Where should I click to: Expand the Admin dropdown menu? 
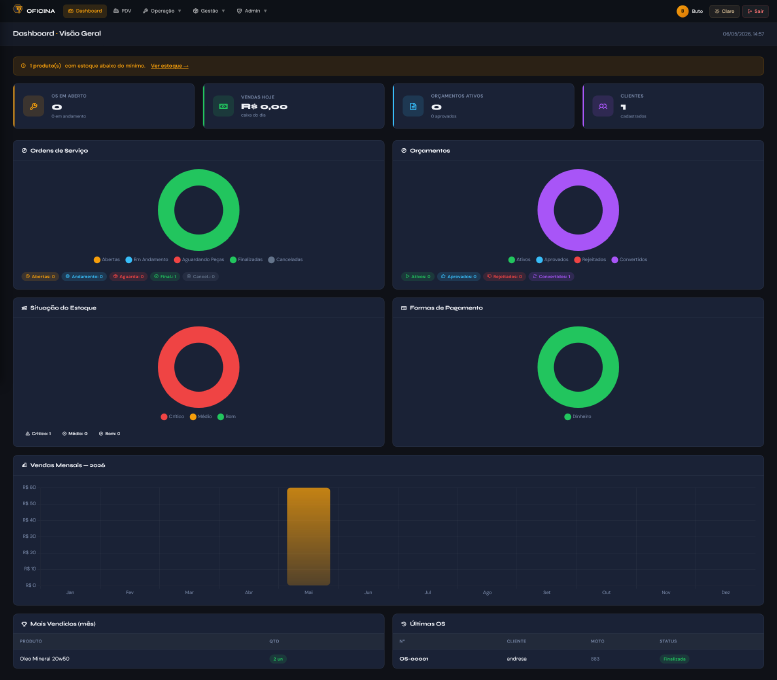coord(252,11)
